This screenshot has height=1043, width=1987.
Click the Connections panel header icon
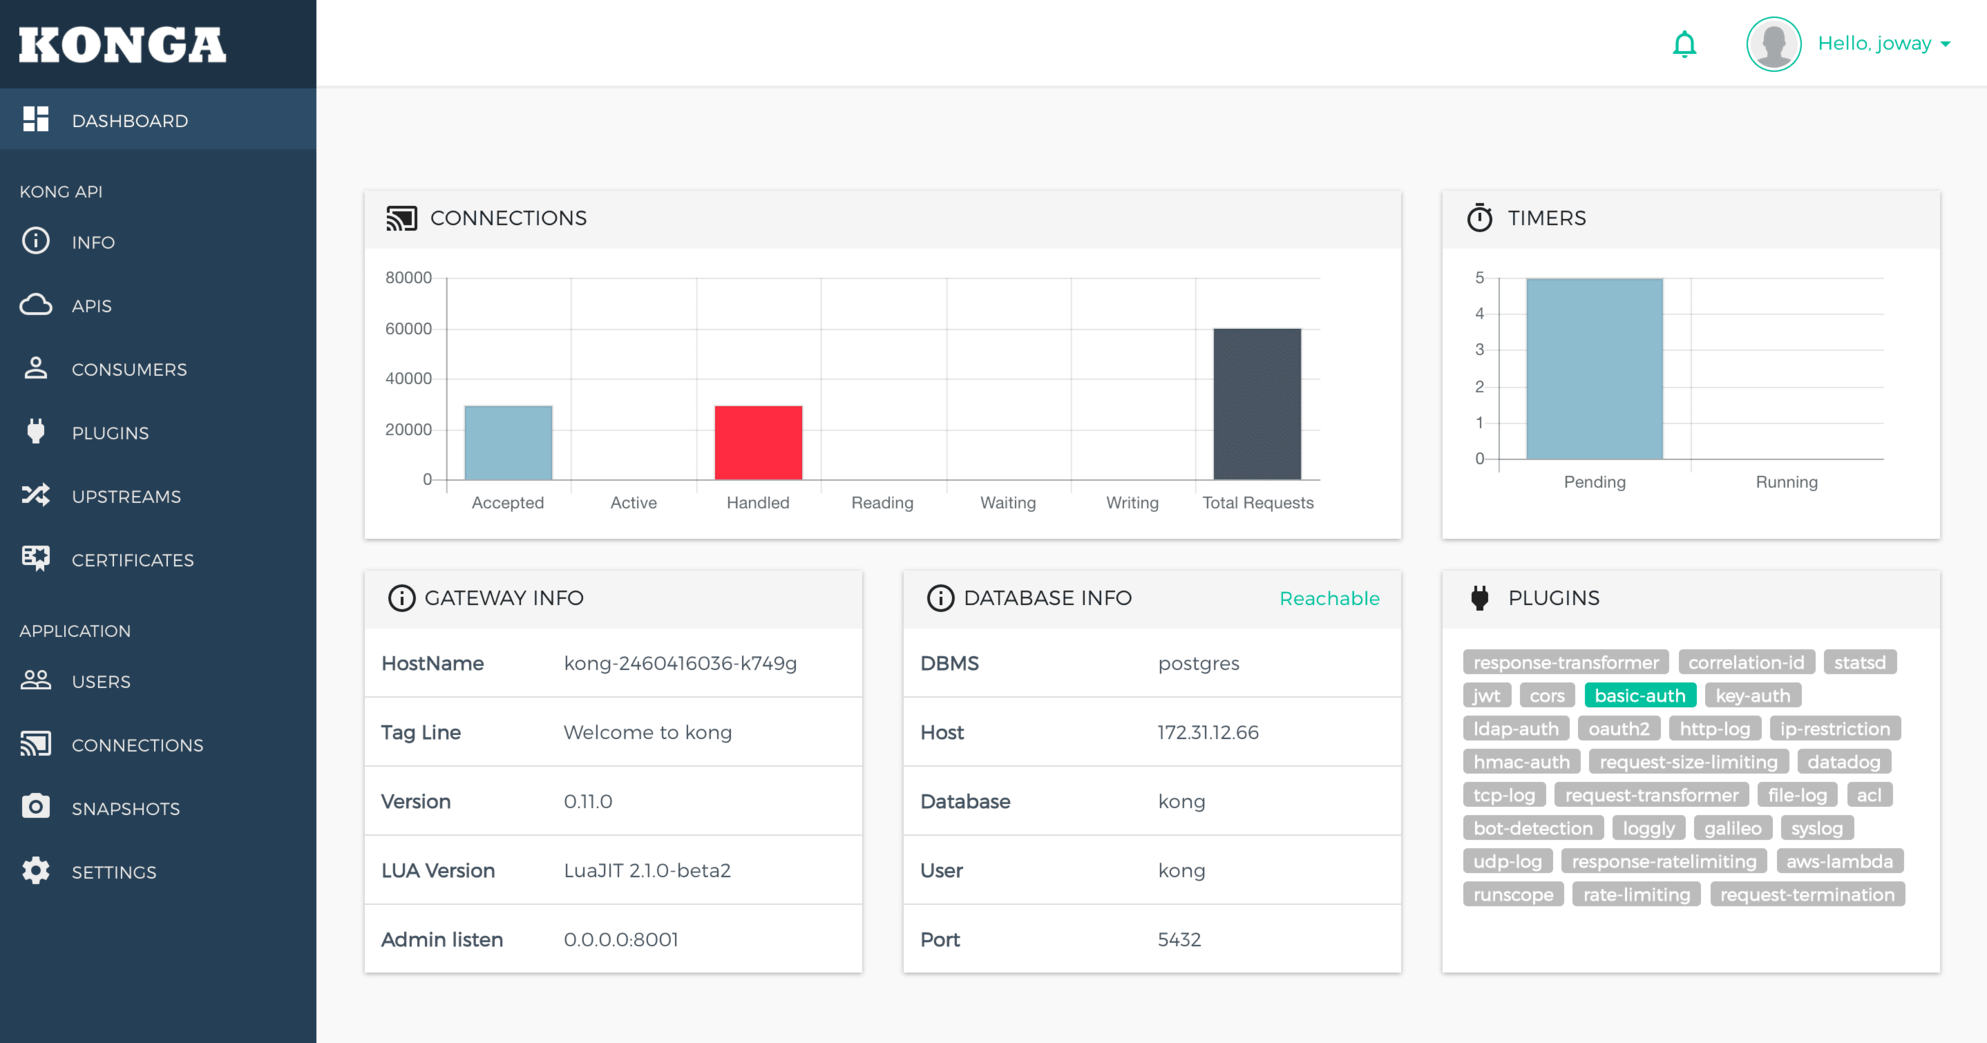coord(402,218)
